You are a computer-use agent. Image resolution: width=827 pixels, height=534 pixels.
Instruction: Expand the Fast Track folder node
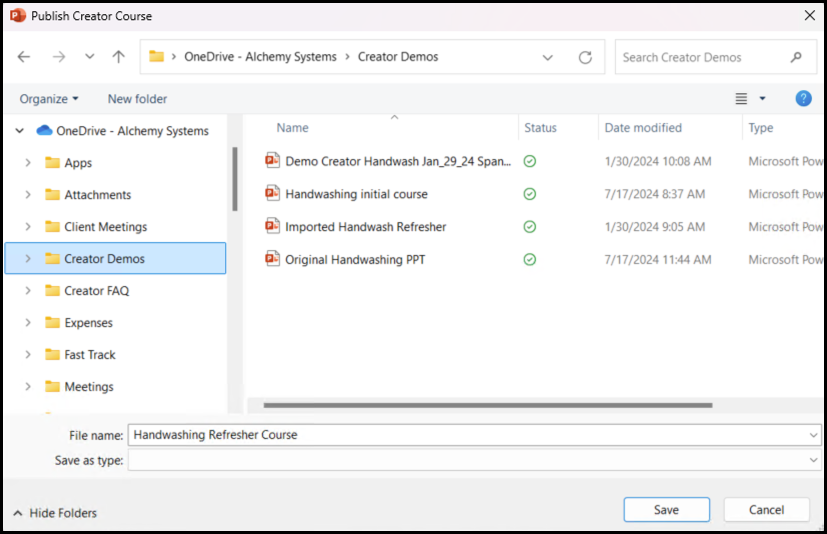click(x=28, y=355)
